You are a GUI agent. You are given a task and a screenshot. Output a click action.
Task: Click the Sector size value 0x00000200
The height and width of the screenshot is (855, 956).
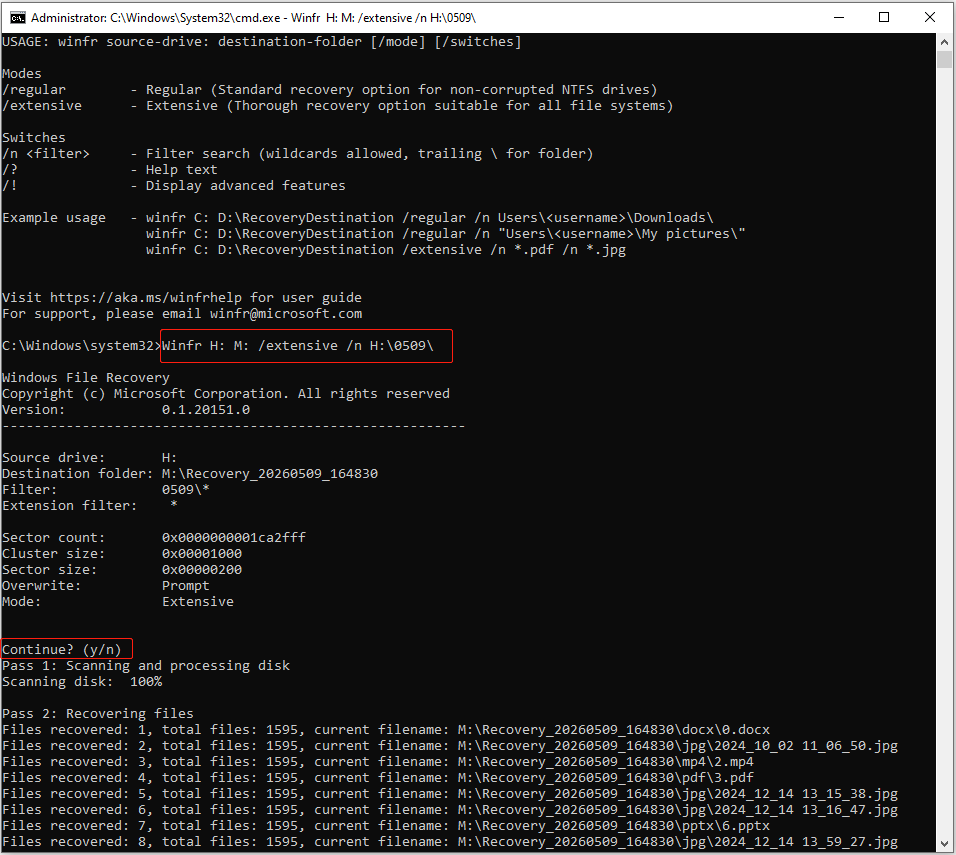202,570
